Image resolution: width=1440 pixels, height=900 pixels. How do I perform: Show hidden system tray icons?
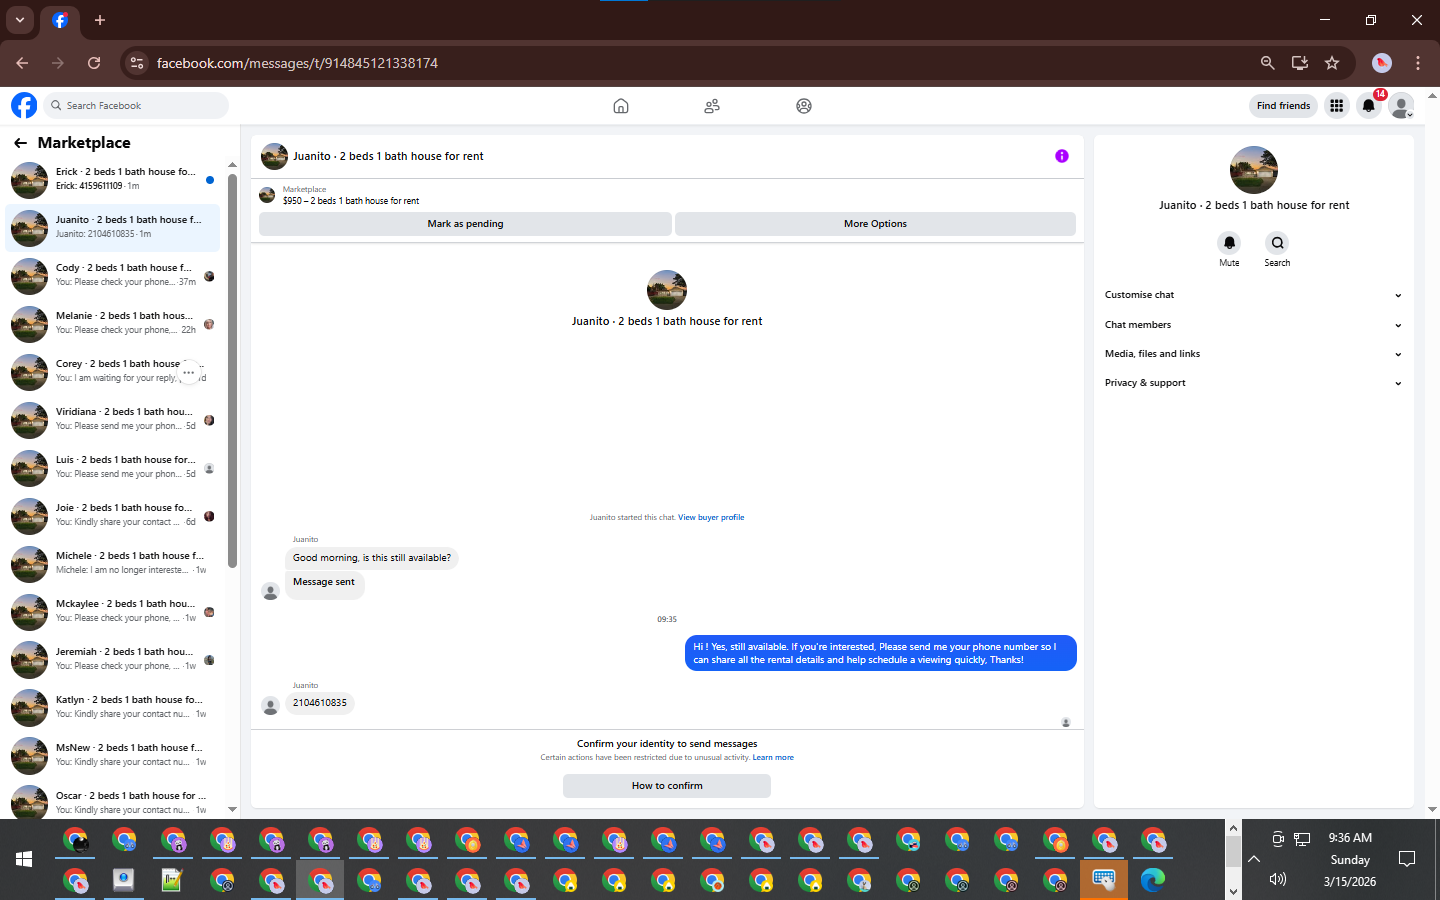point(1254,859)
